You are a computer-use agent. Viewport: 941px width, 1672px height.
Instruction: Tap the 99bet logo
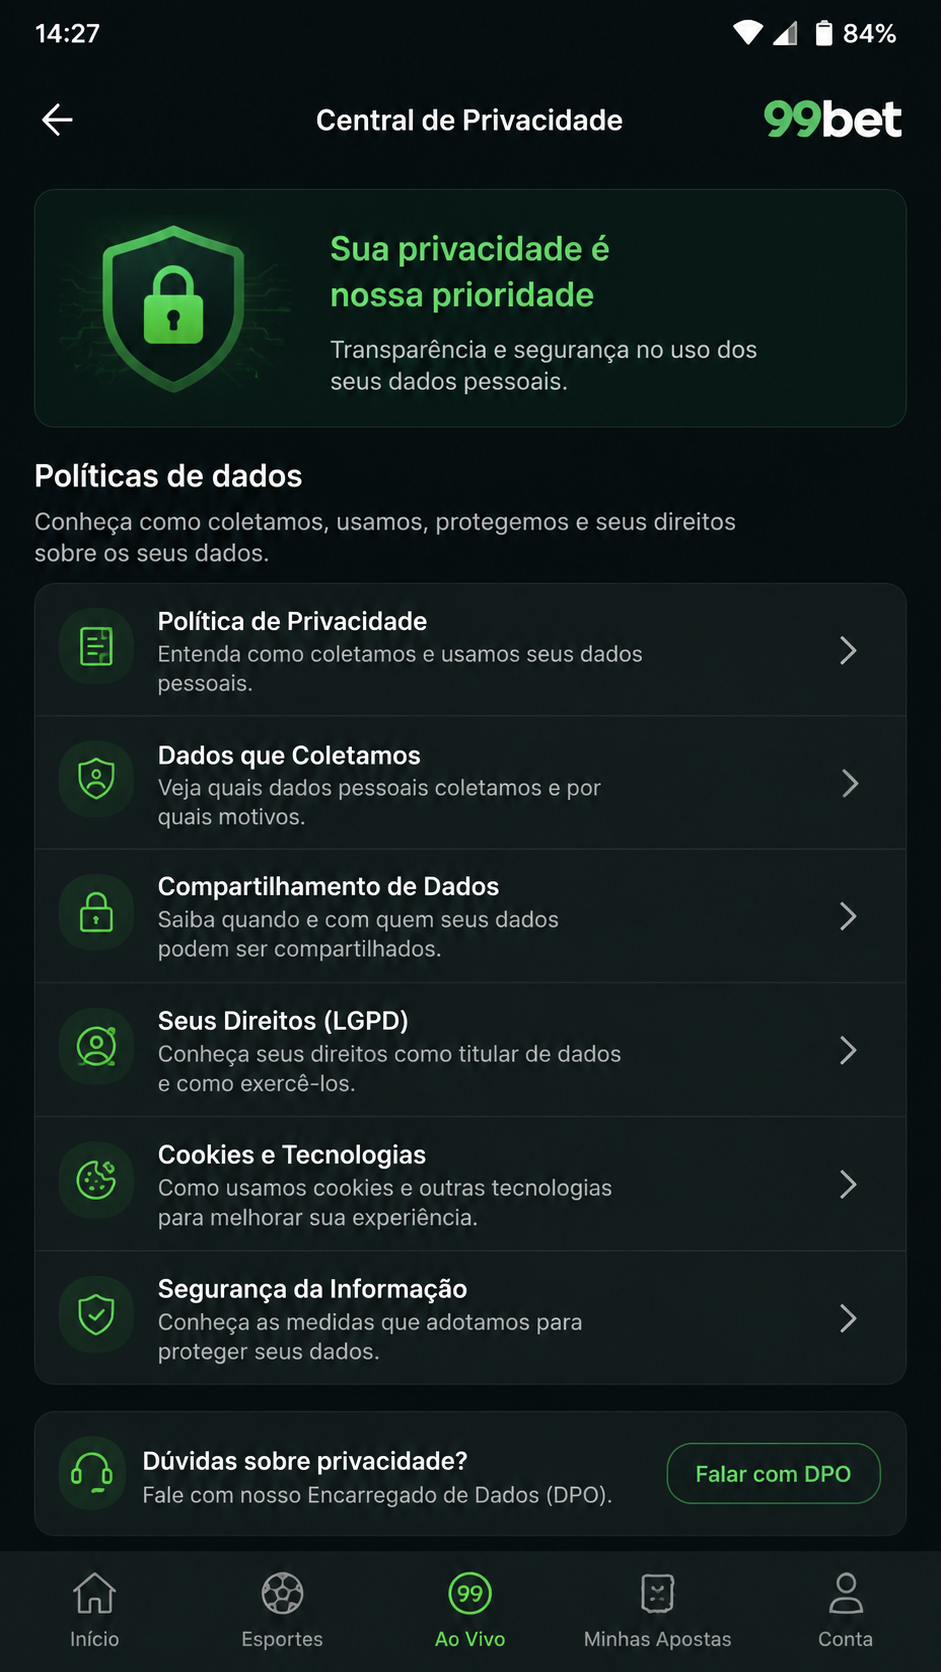coord(833,120)
